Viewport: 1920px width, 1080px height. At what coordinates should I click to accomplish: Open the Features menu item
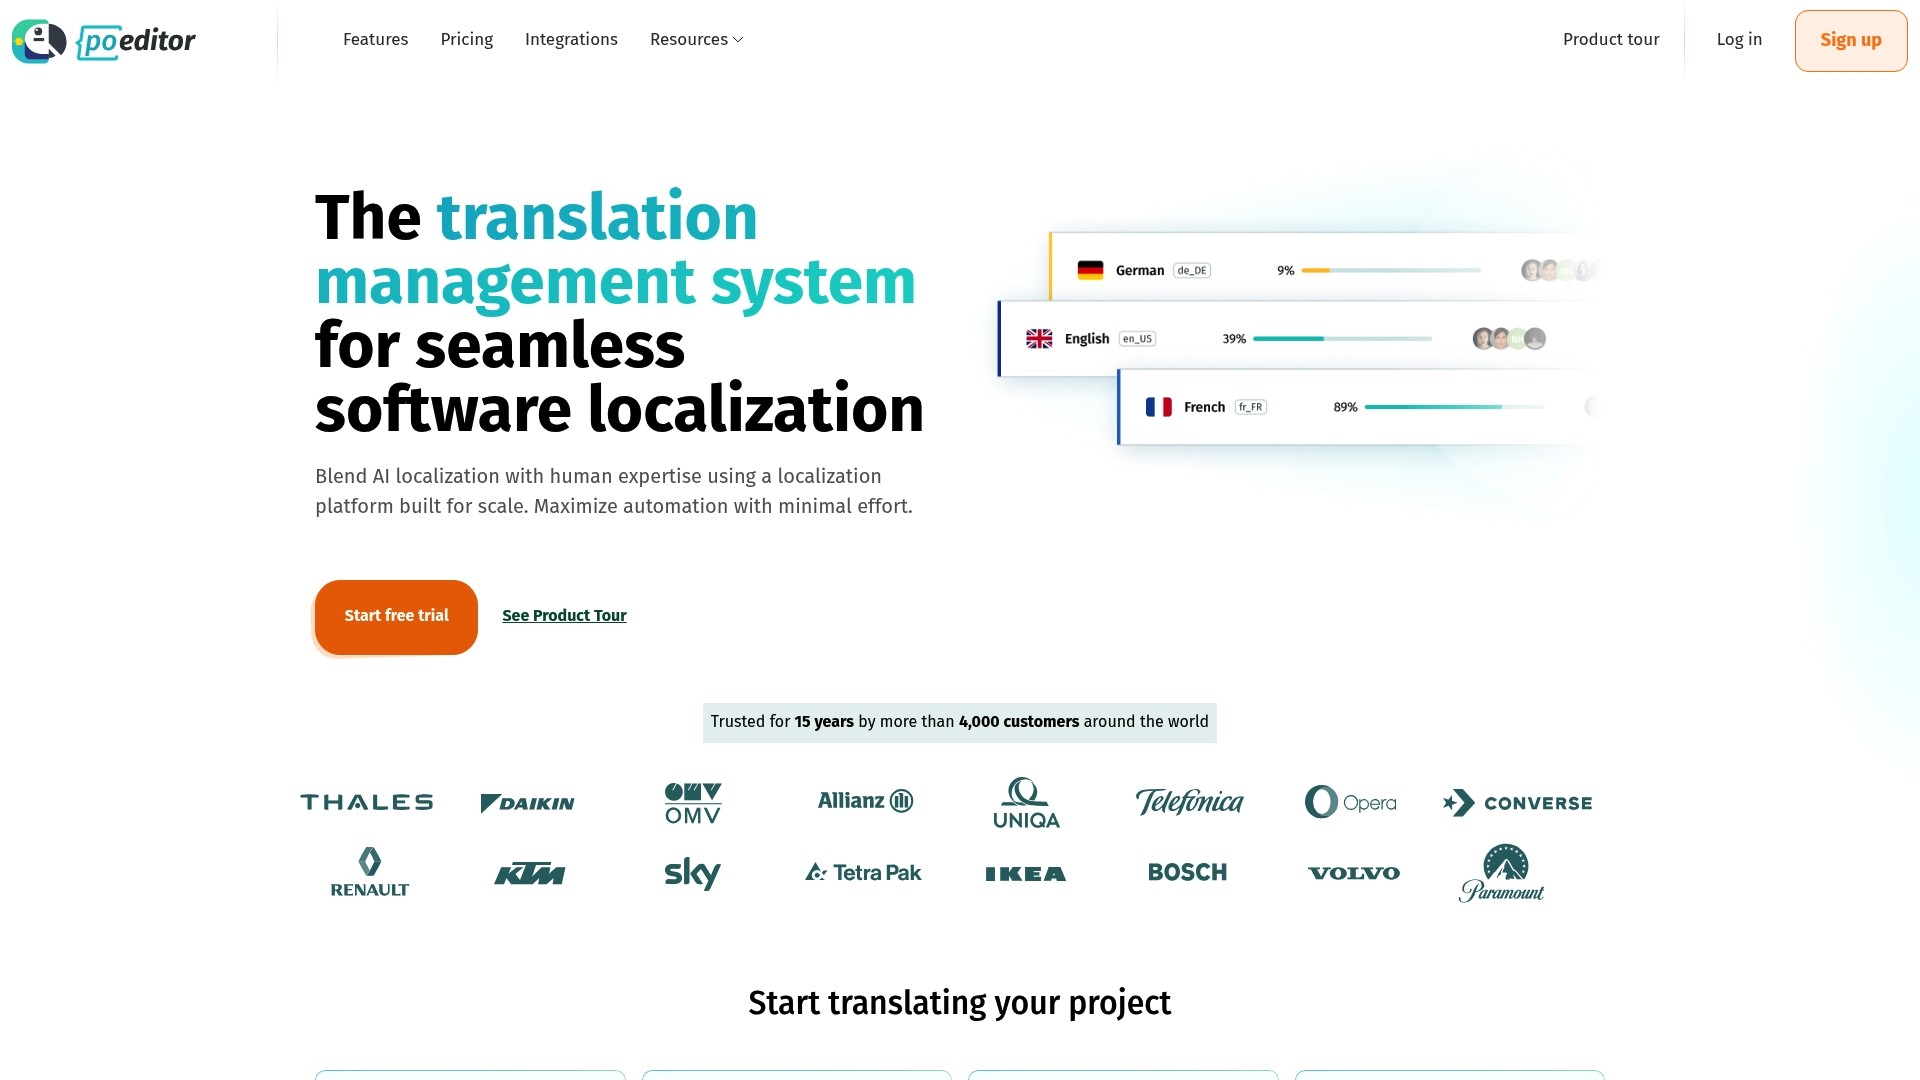pos(375,39)
